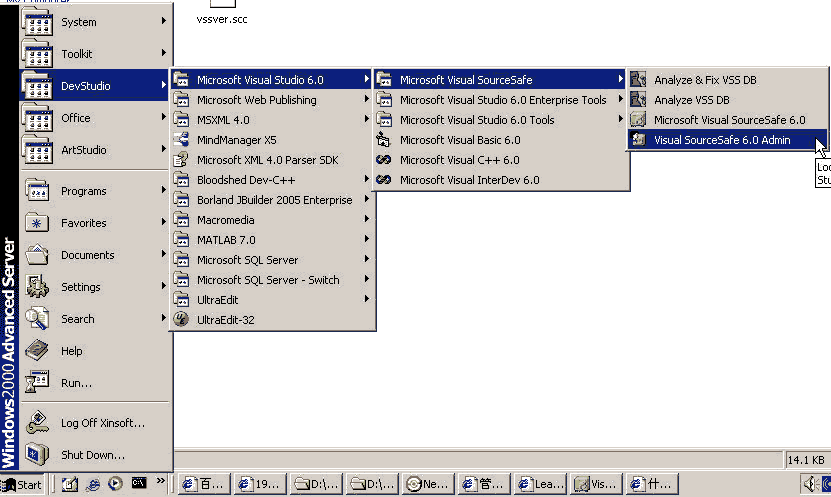Click the MindManager X5 icon
The height and width of the screenshot is (497, 831).
(181, 140)
